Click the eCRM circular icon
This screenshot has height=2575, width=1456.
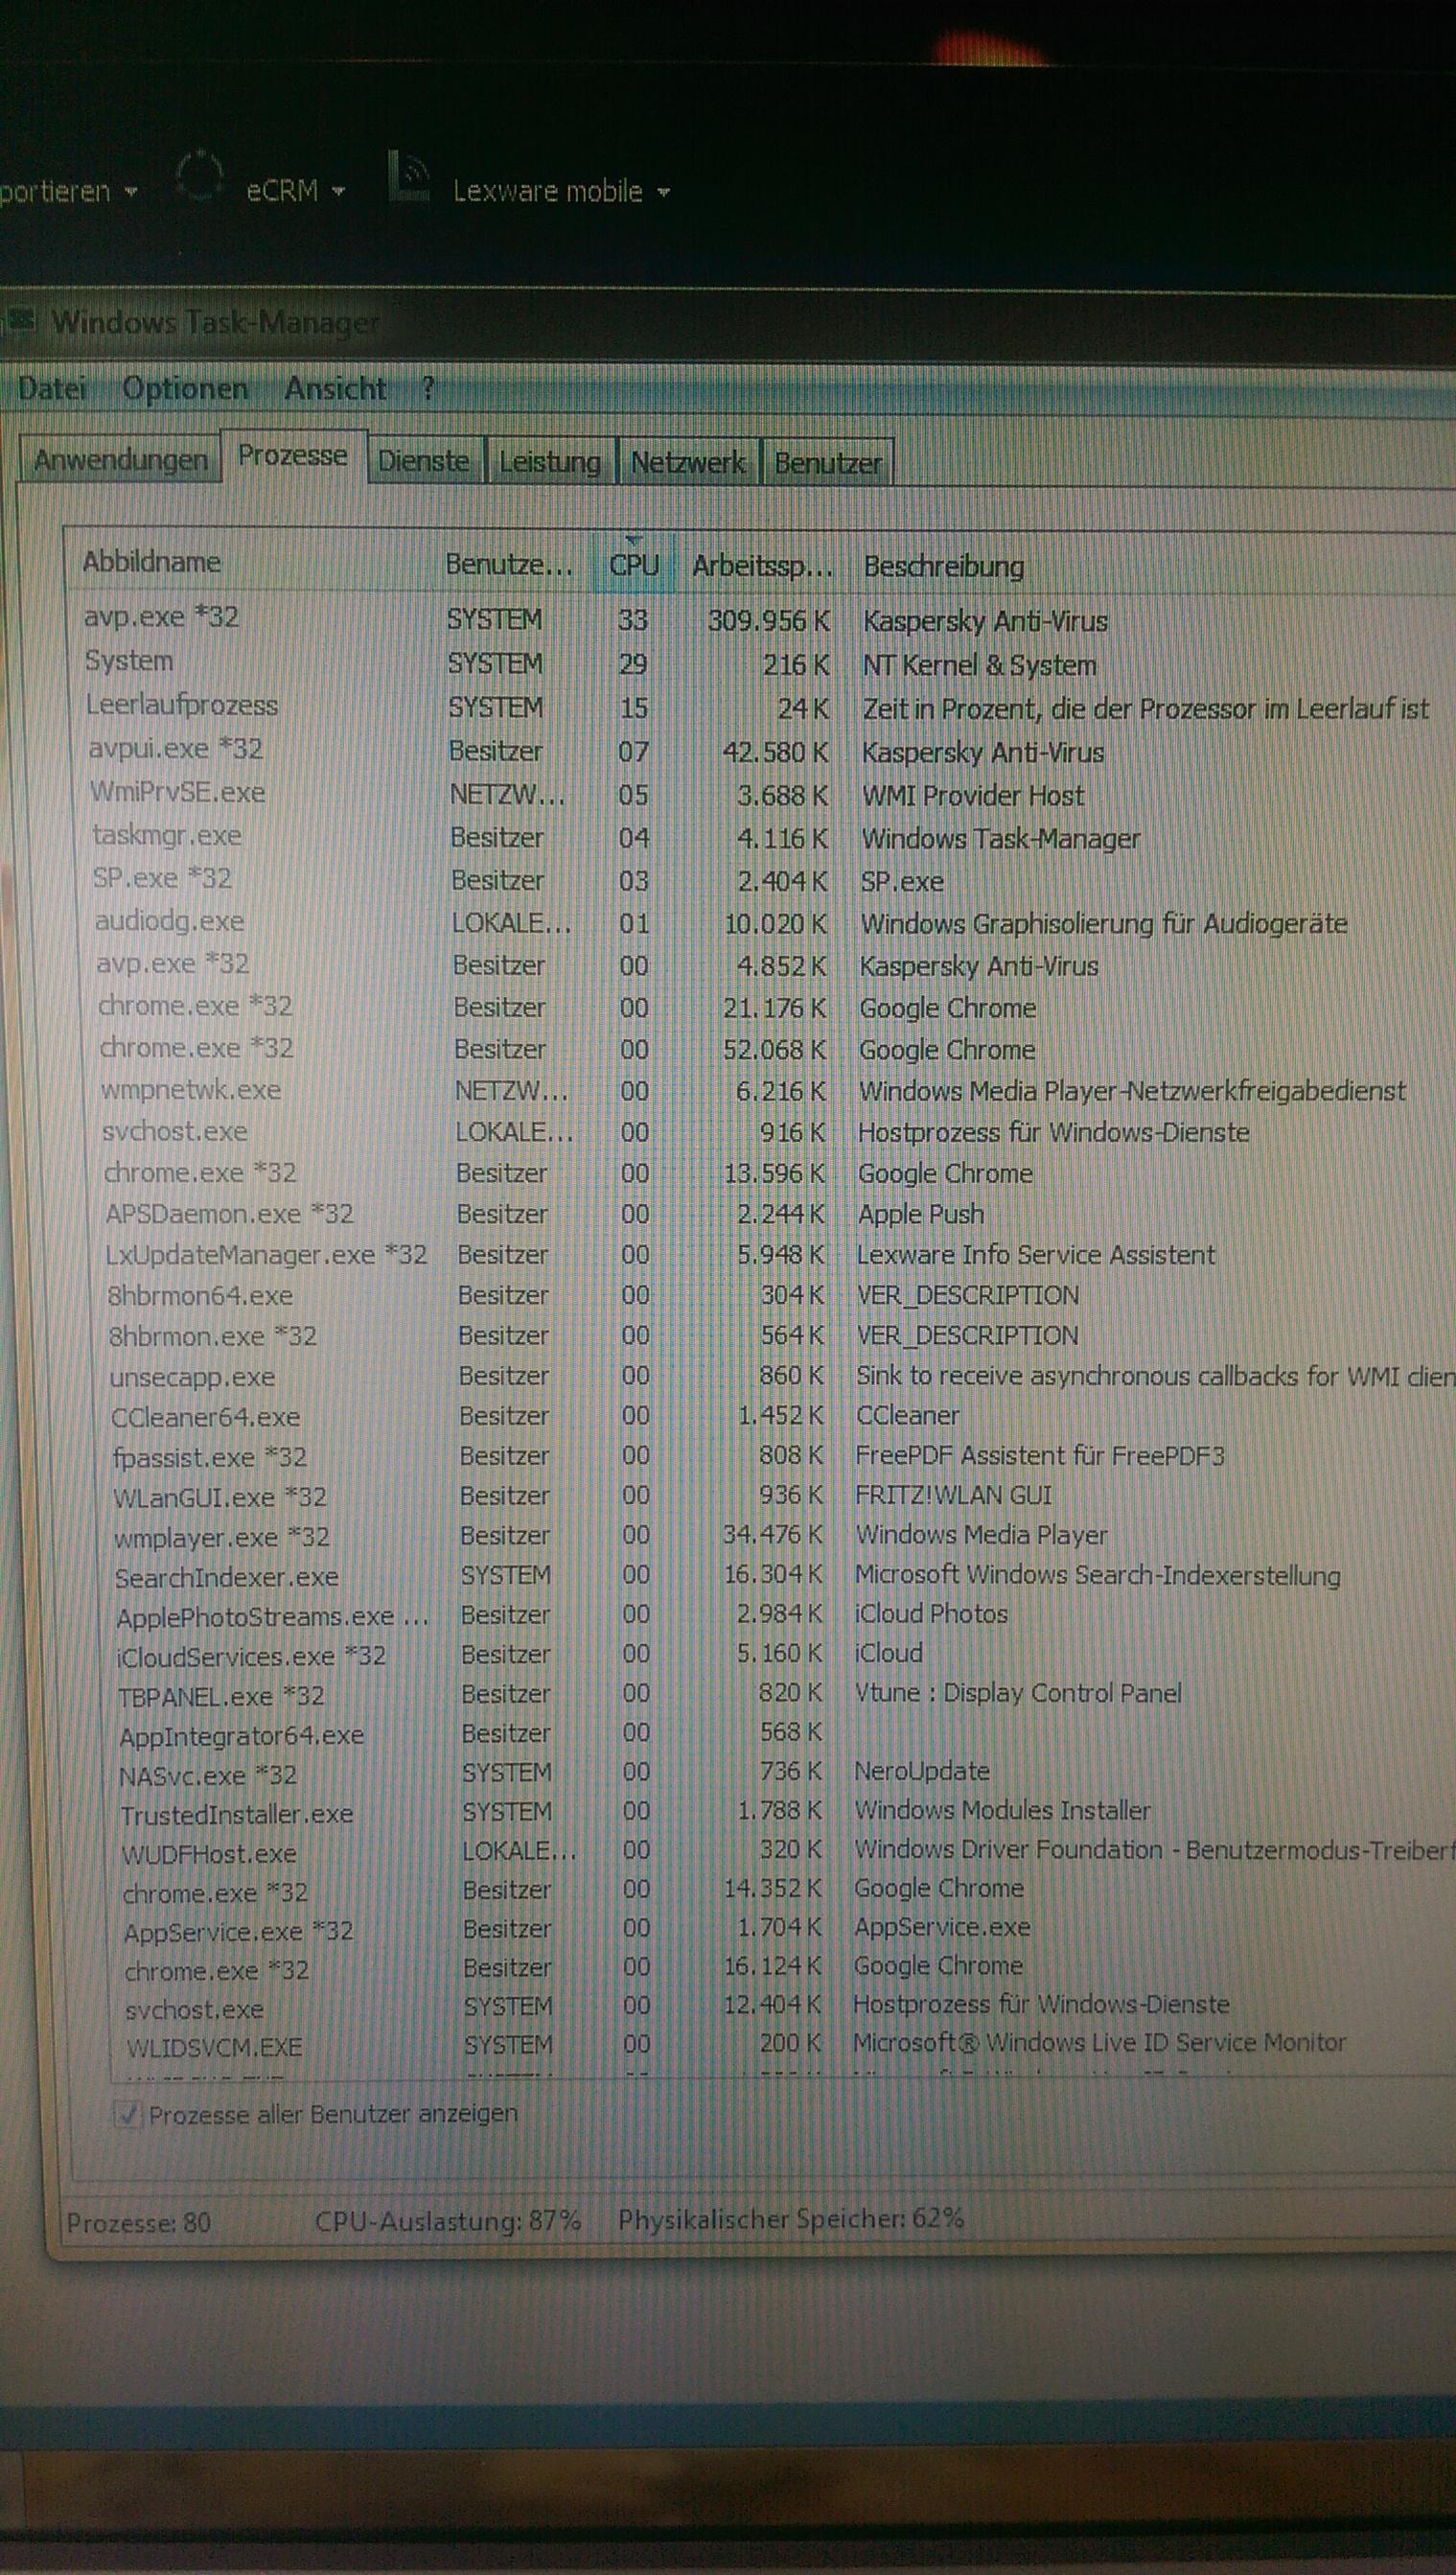pos(199,177)
